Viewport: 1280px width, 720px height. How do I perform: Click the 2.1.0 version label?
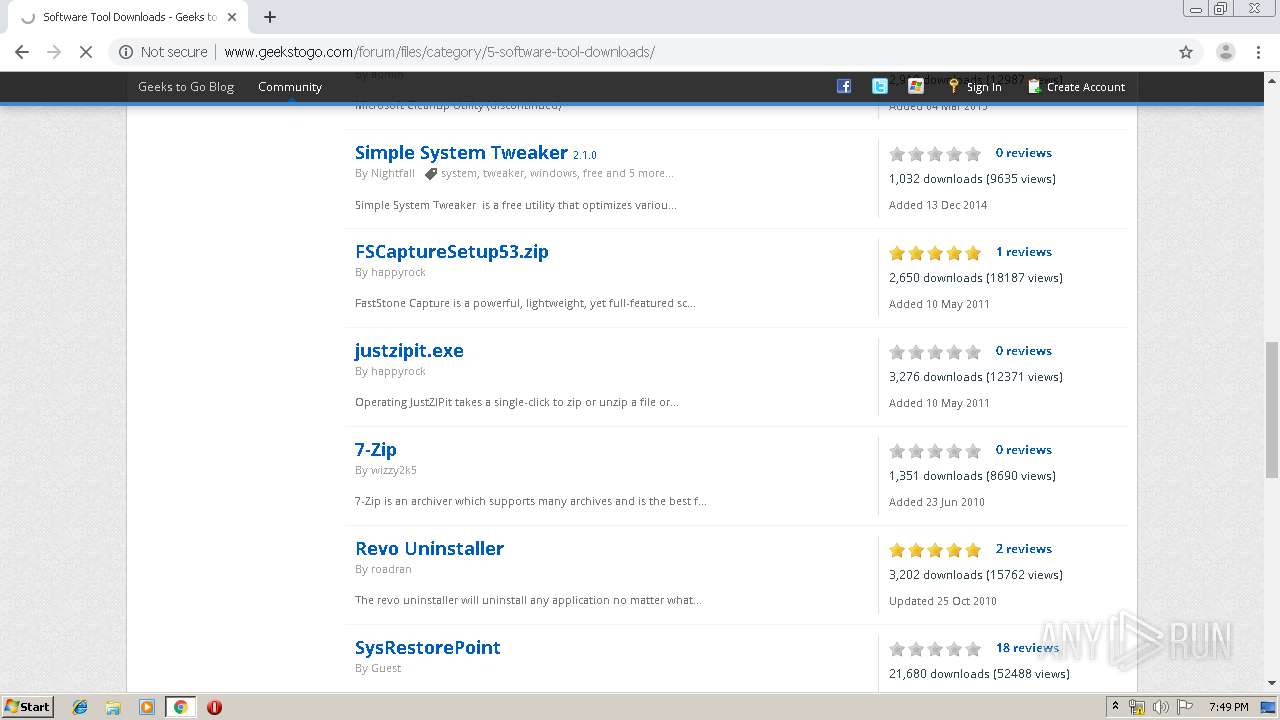tap(585, 155)
